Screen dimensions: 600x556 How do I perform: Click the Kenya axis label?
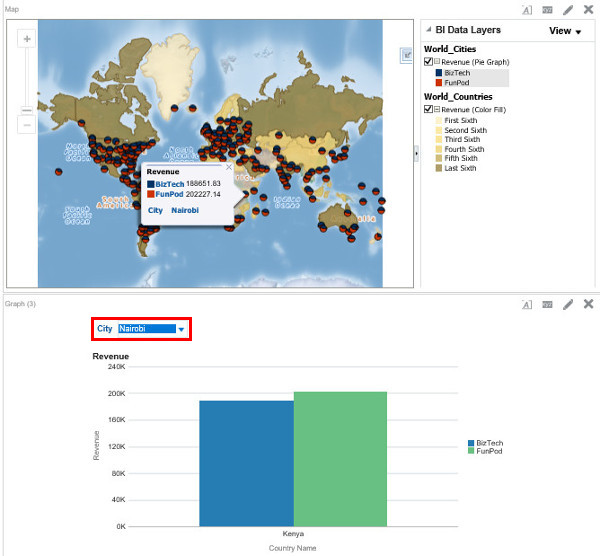tap(293, 533)
